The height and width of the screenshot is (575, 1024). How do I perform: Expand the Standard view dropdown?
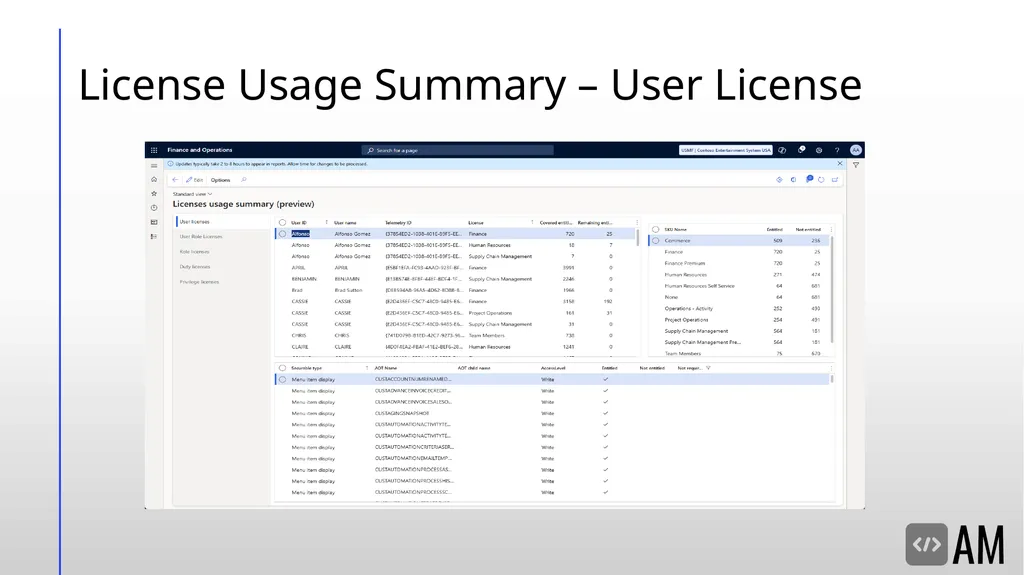(x=192, y=194)
